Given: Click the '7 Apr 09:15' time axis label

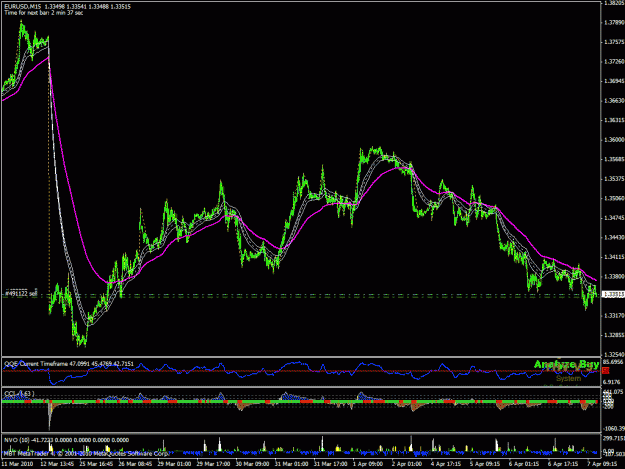Looking at the screenshot, I should pyautogui.click(x=602, y=464).
